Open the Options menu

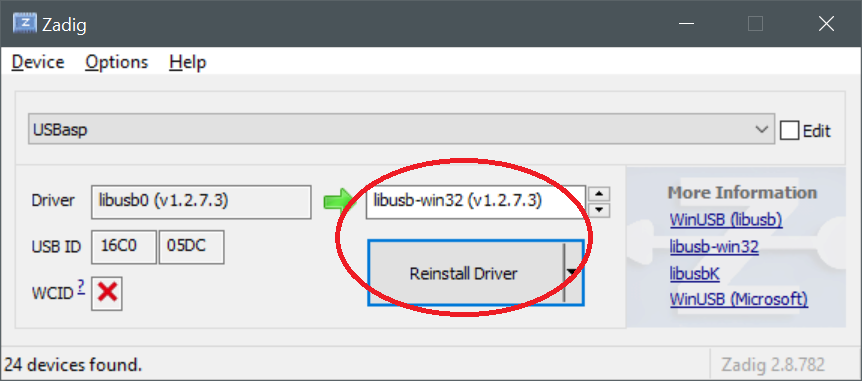117,62
